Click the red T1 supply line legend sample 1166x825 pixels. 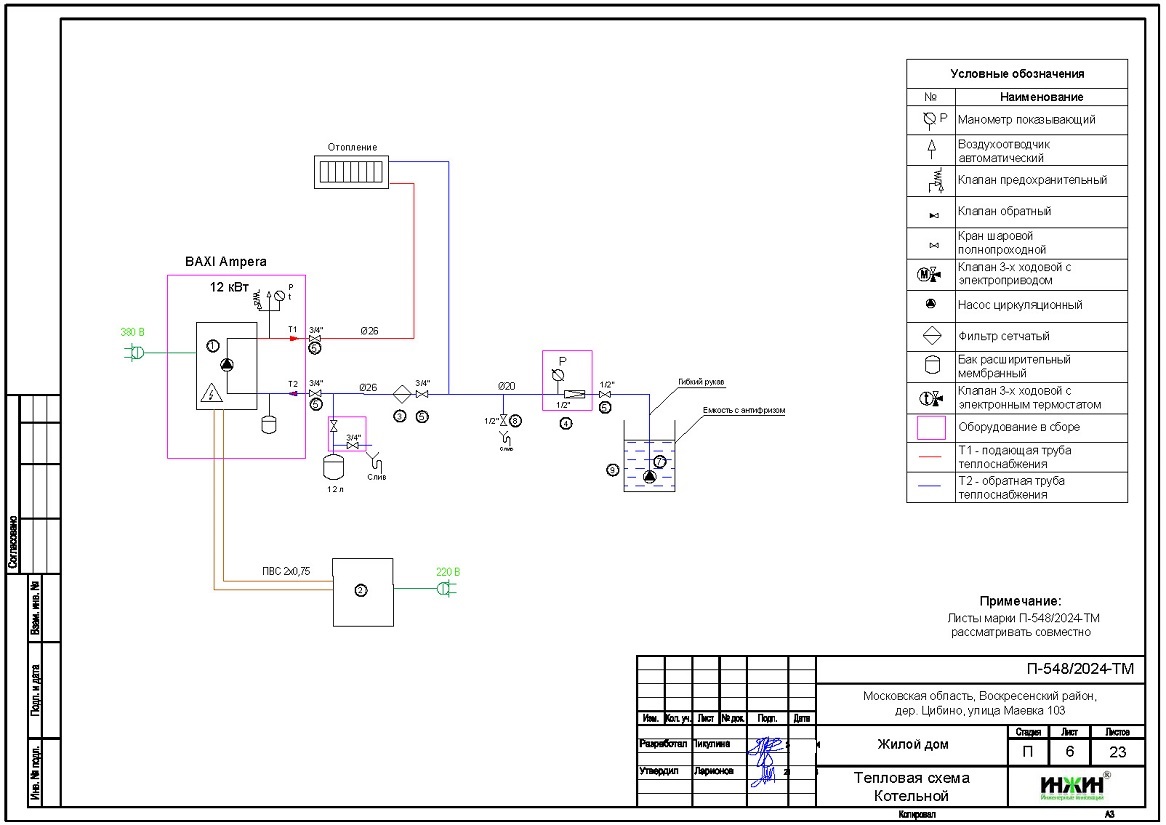931,456
